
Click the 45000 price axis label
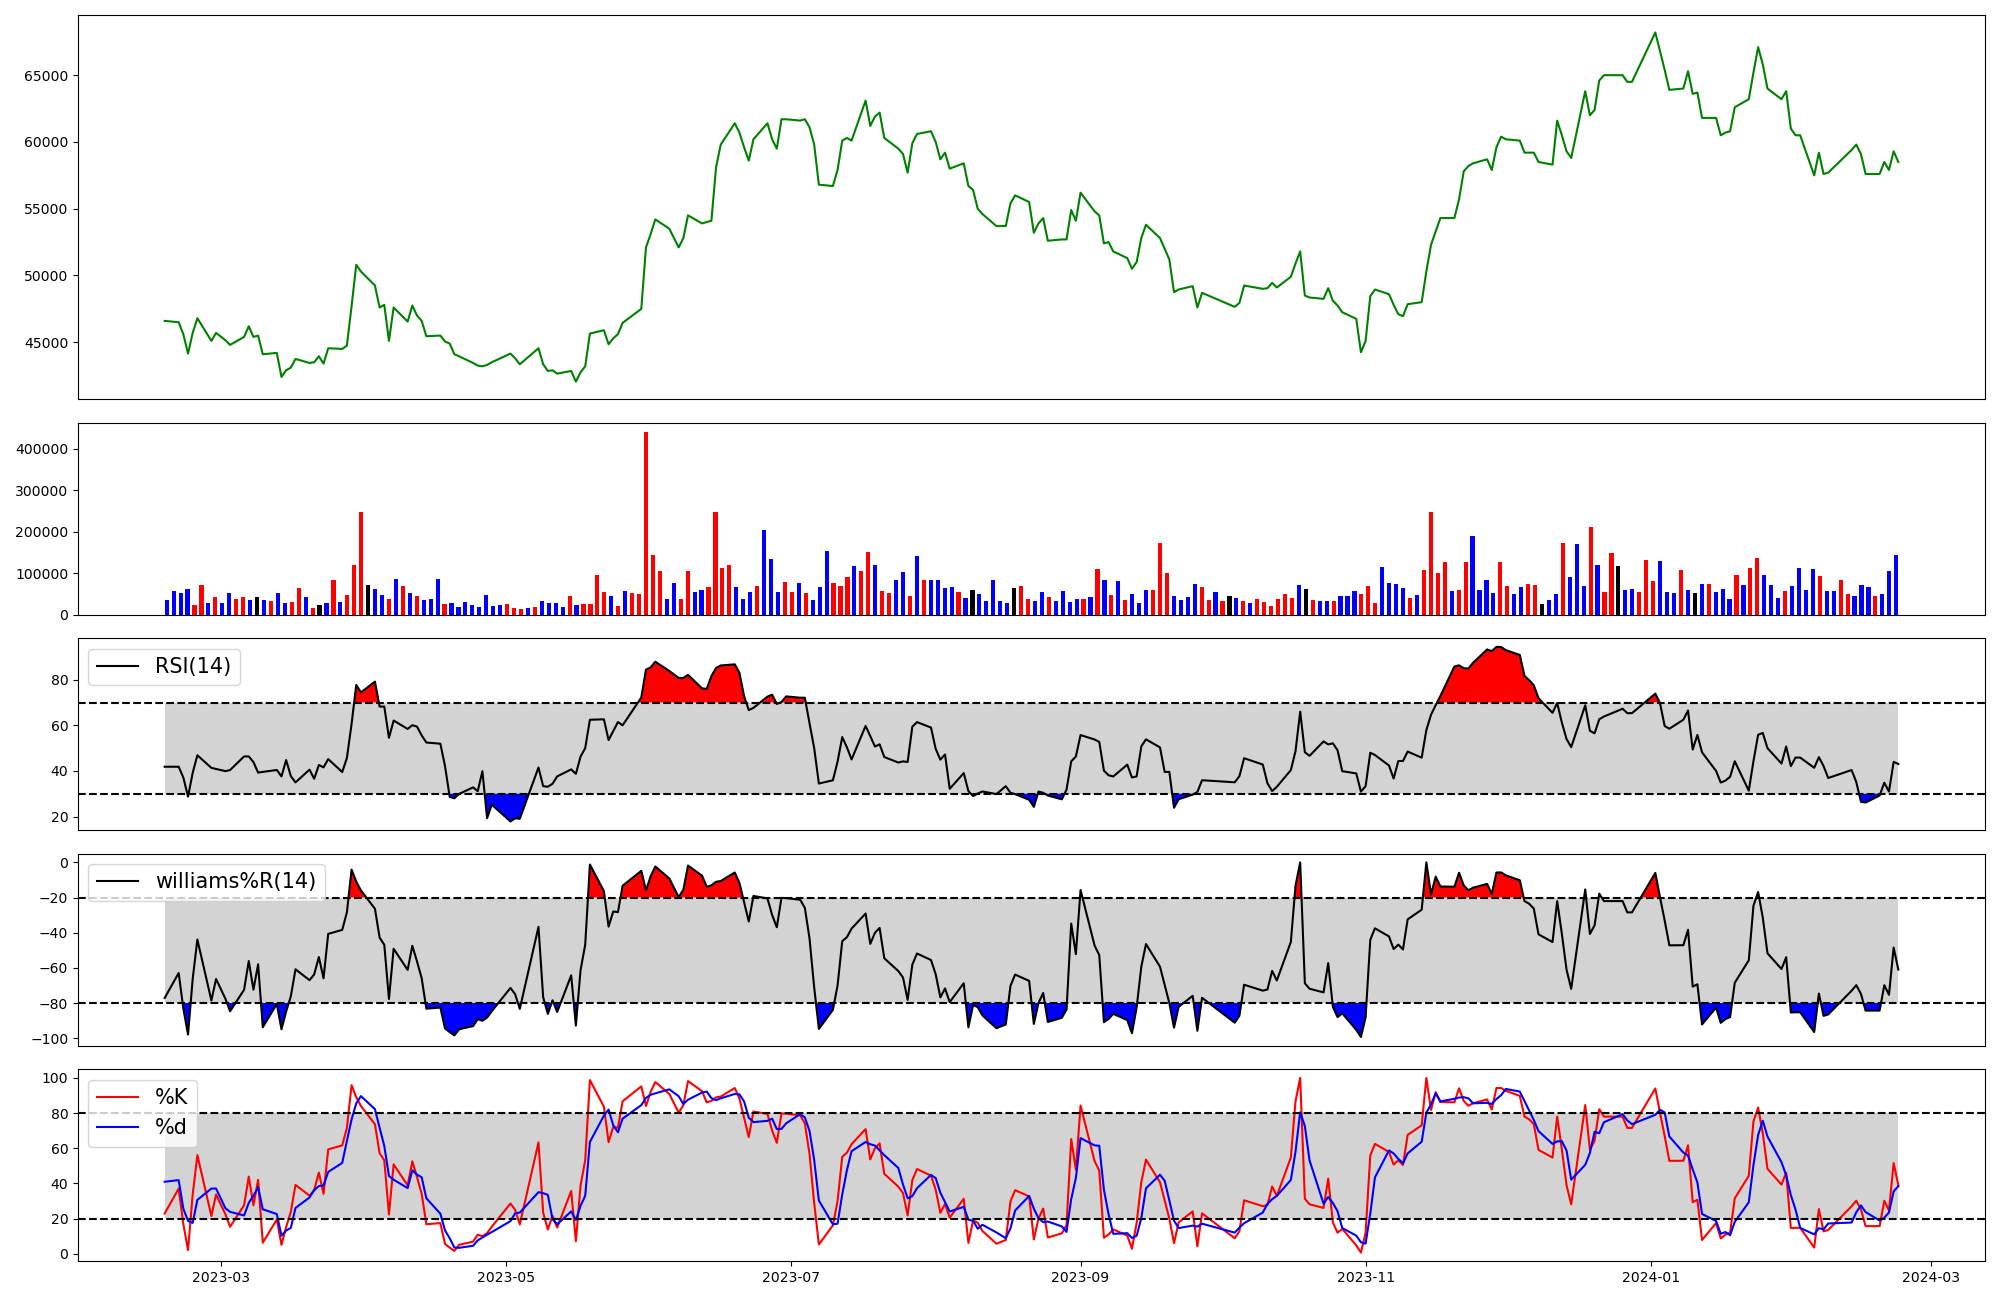click(45, 343)
